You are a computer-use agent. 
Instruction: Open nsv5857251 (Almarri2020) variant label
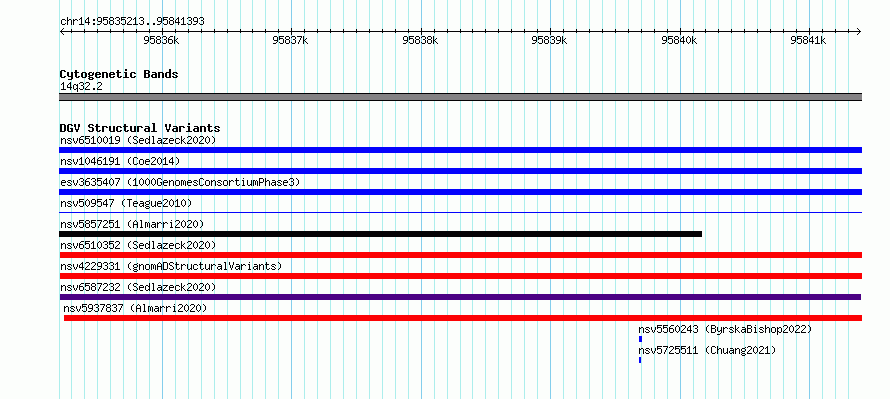(132, 224)
